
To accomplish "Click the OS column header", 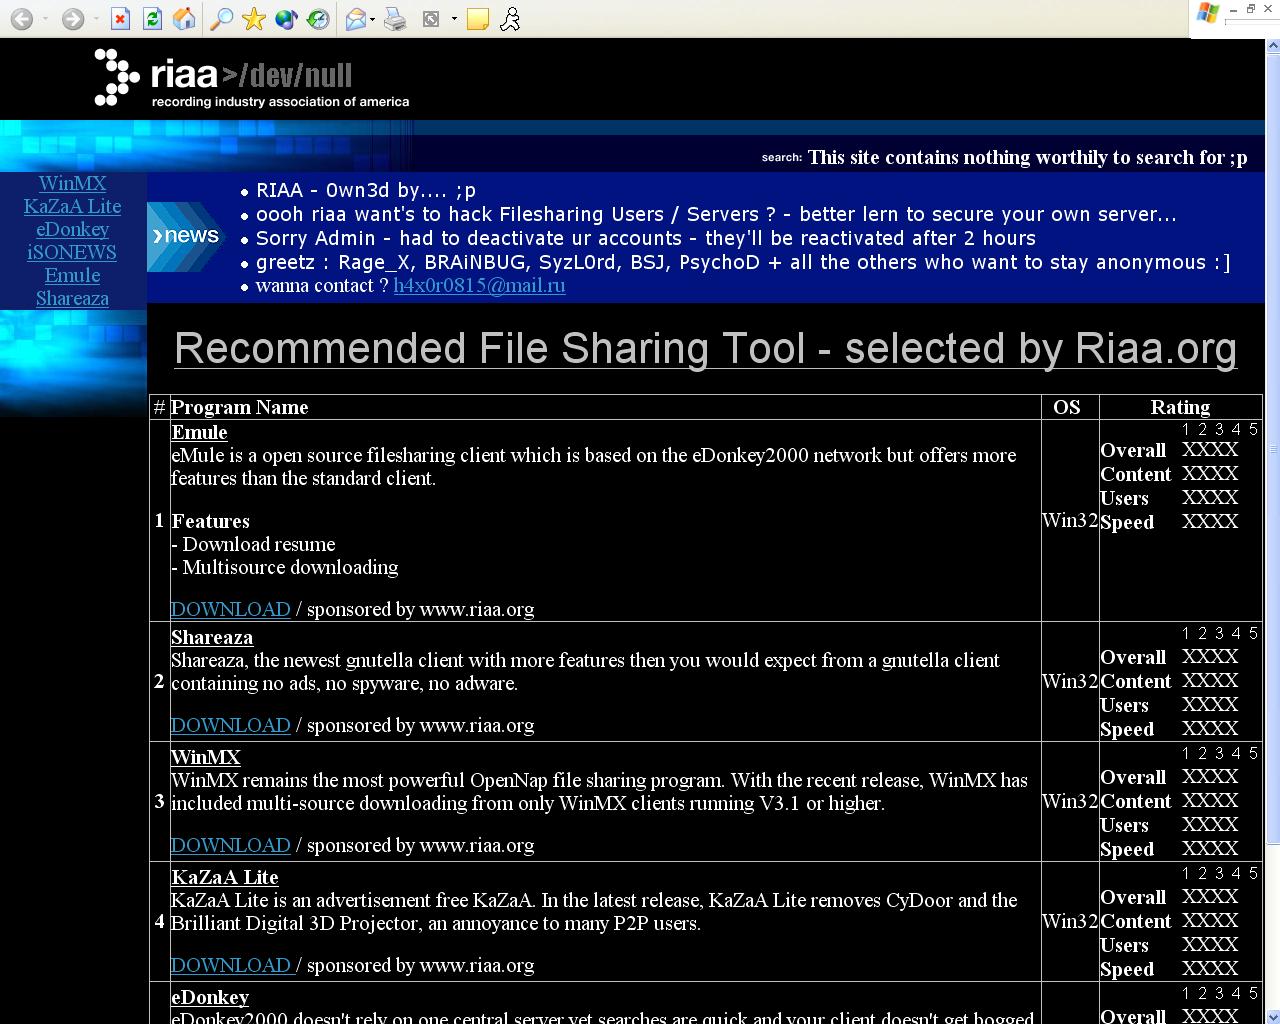I will click(1067, 407).
